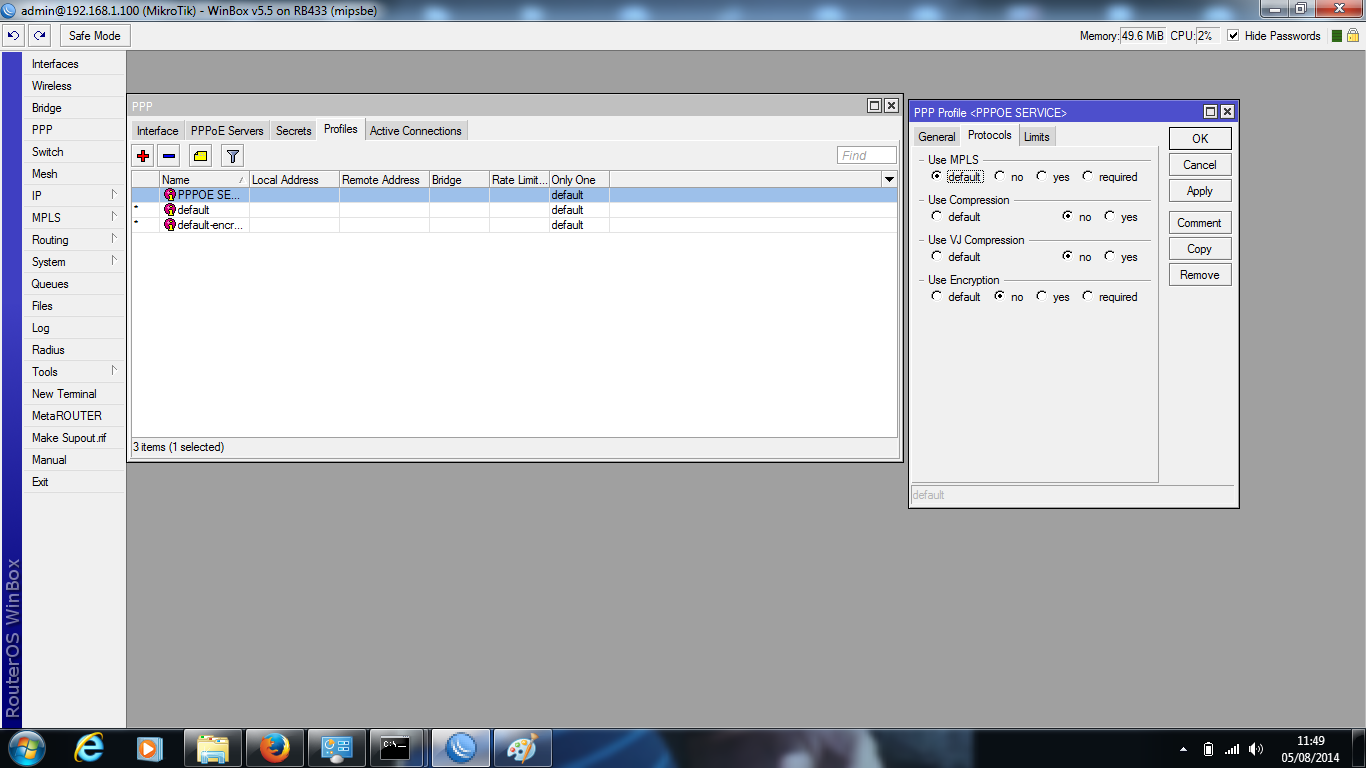1366x768 pixels.
Task: Toggle the Safe Mode button
Action: point(95,36)
